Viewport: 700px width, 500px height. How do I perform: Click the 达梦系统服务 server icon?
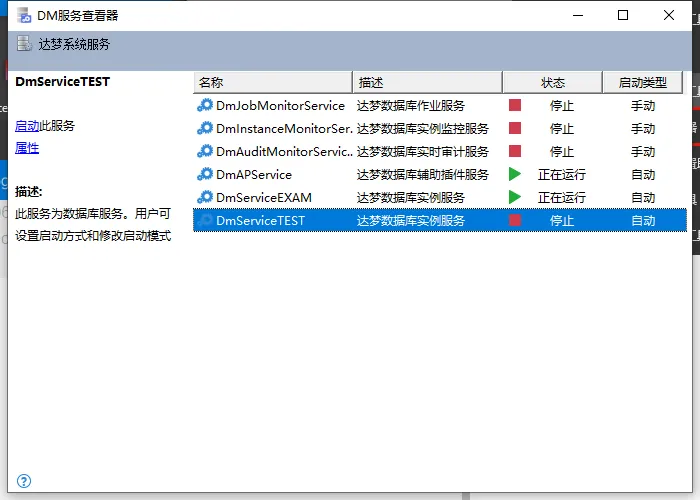click(24, 44)
